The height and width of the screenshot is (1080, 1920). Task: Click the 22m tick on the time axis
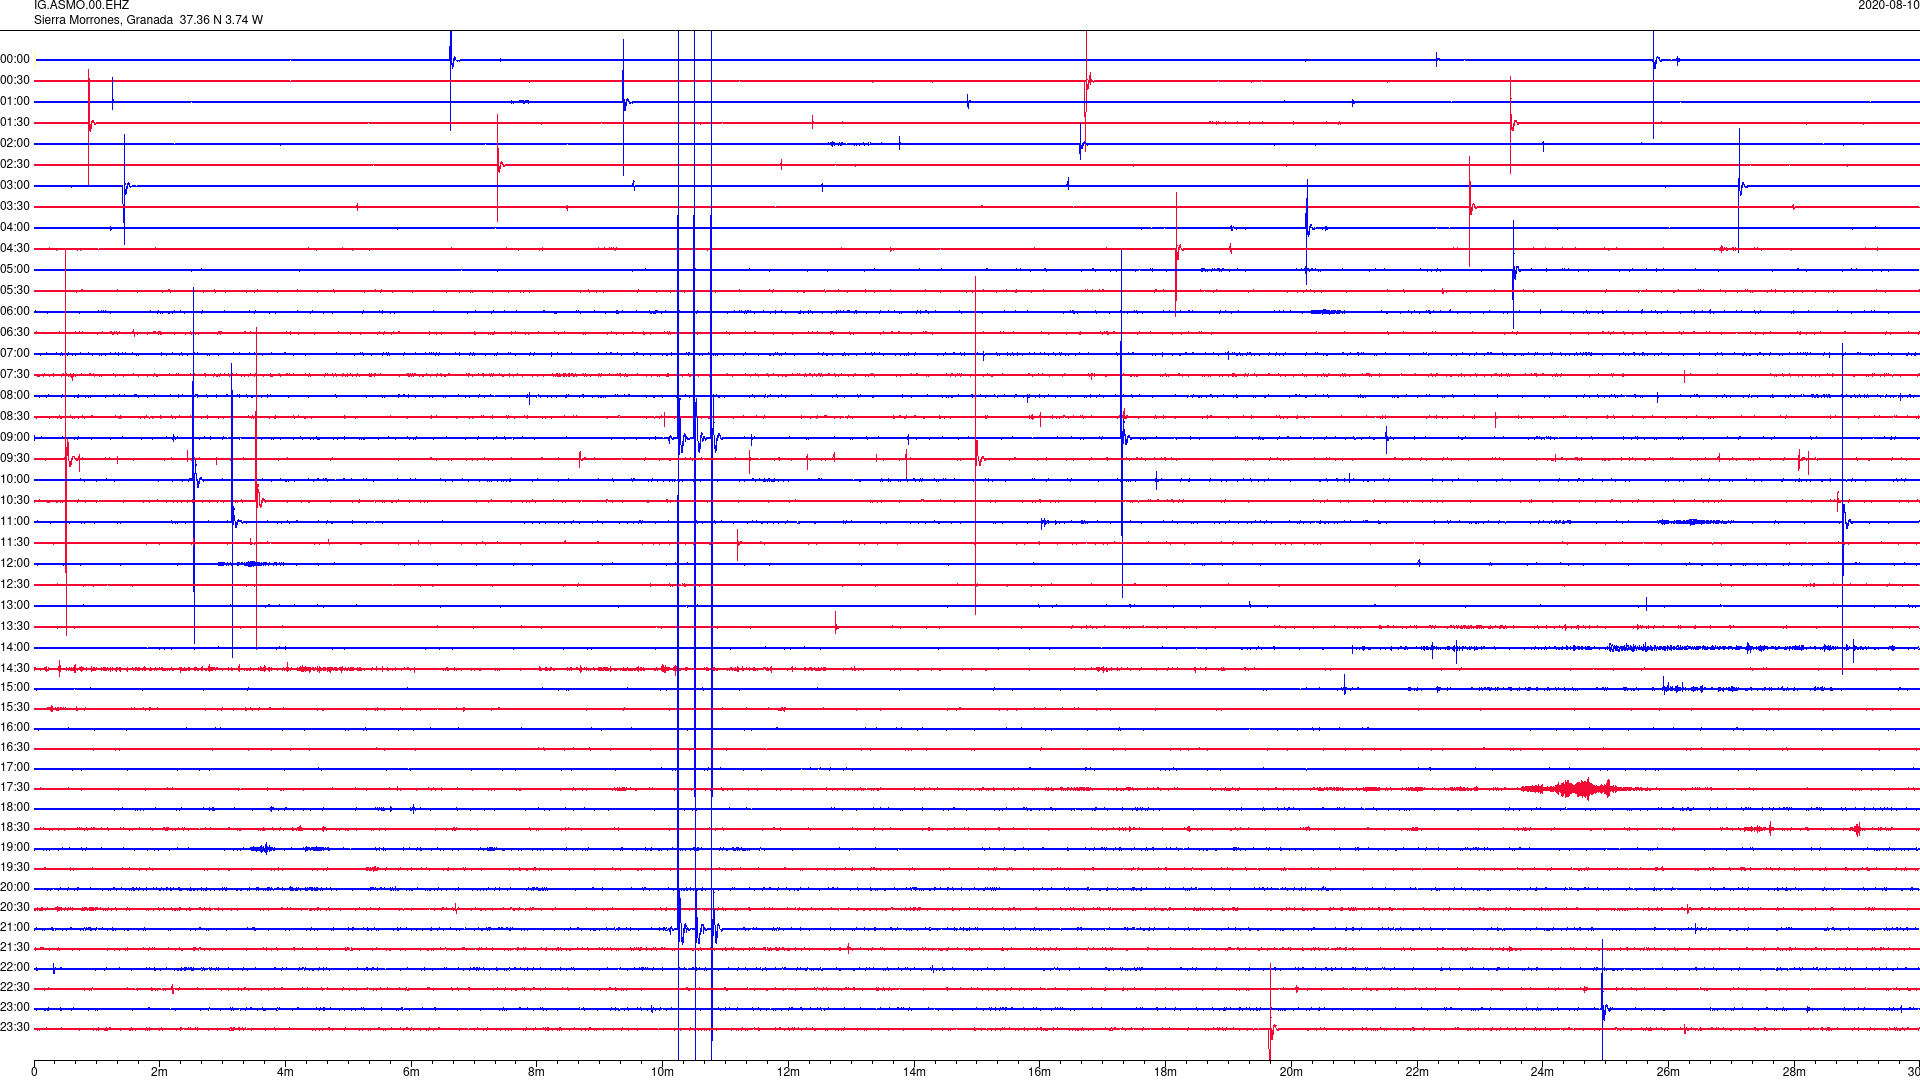[x=1417, y=1073]
